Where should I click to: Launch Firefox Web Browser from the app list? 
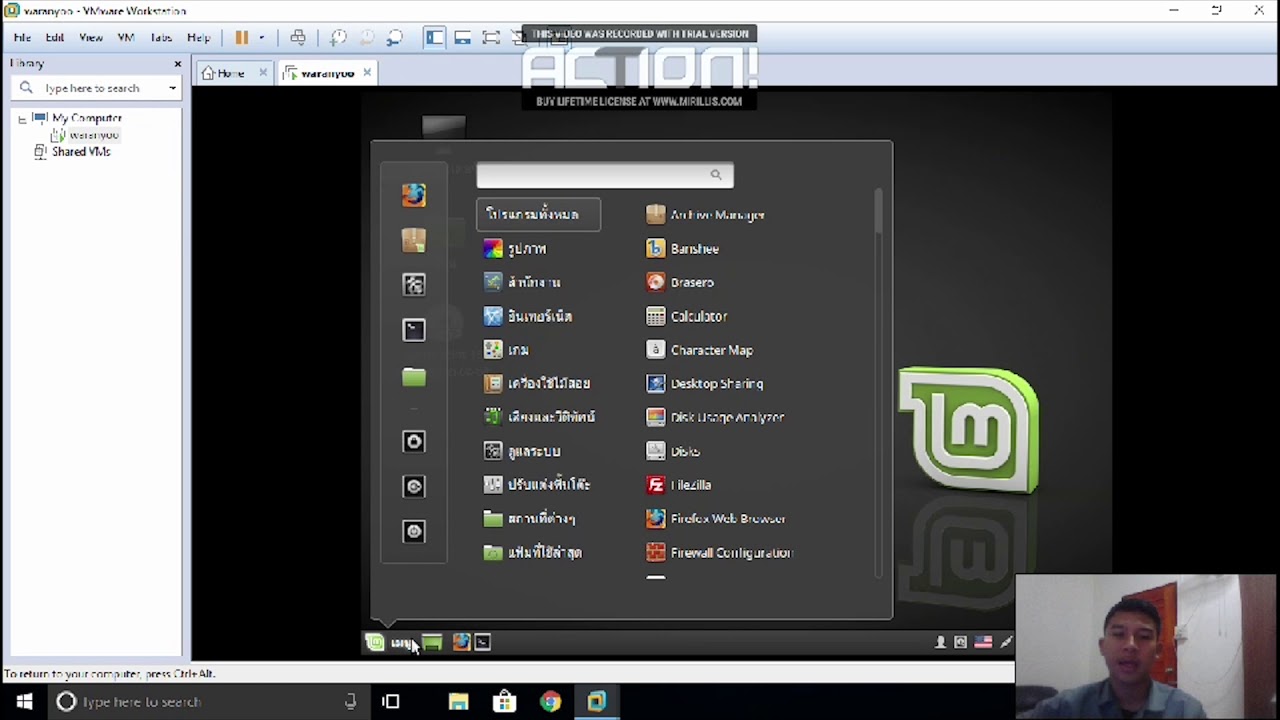(716, 519)
